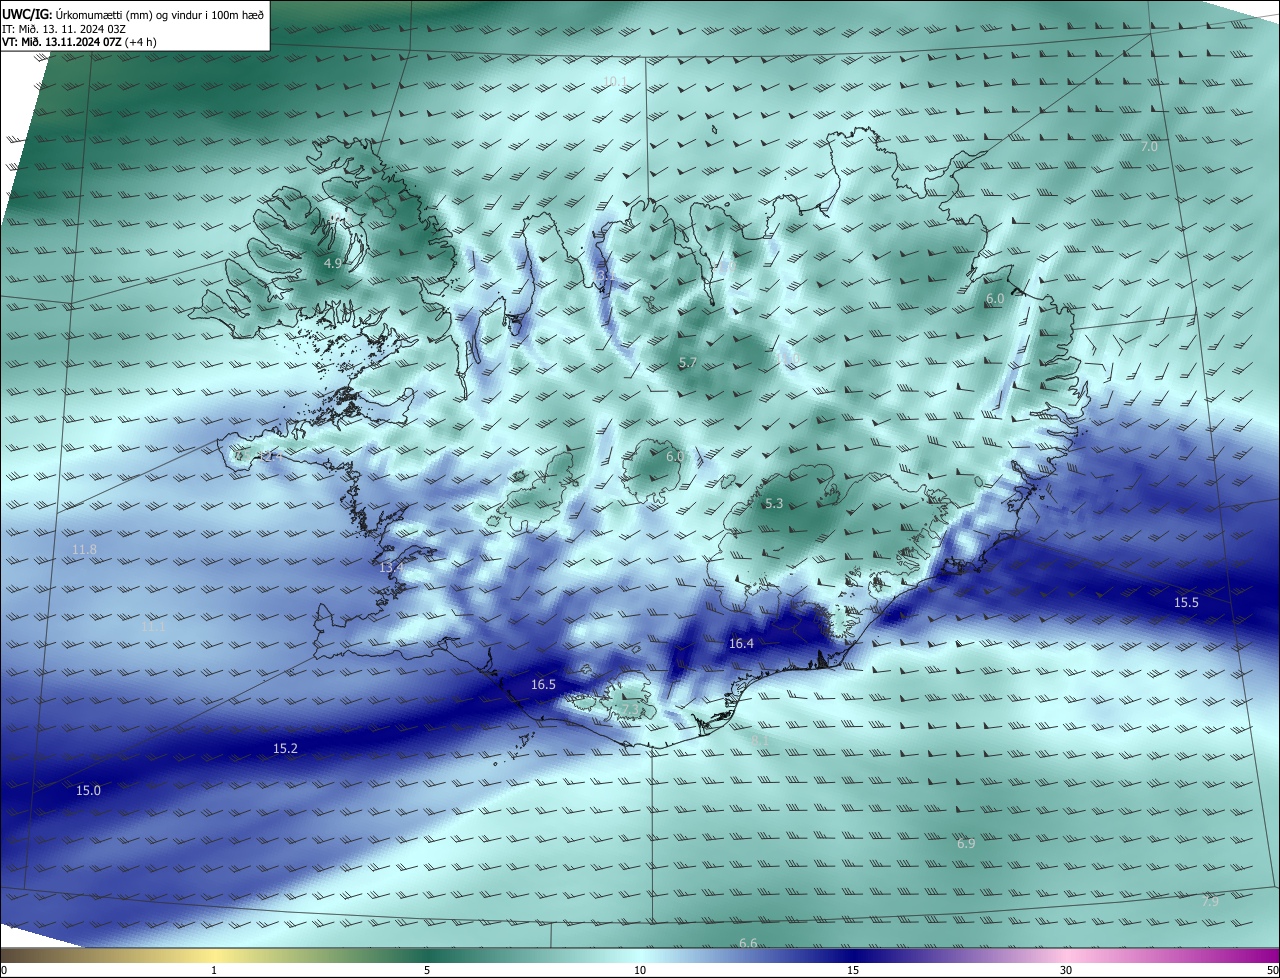Click the 15.2 value label

point(285,748)
